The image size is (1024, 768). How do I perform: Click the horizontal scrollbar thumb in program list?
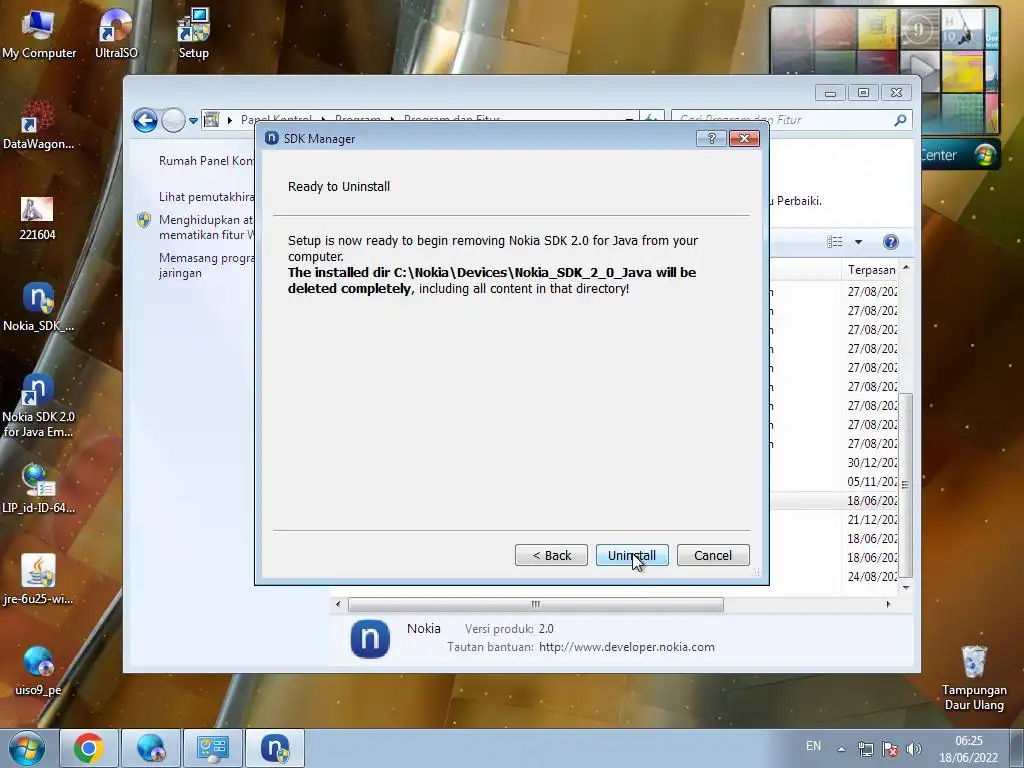(x=536, y=604)
